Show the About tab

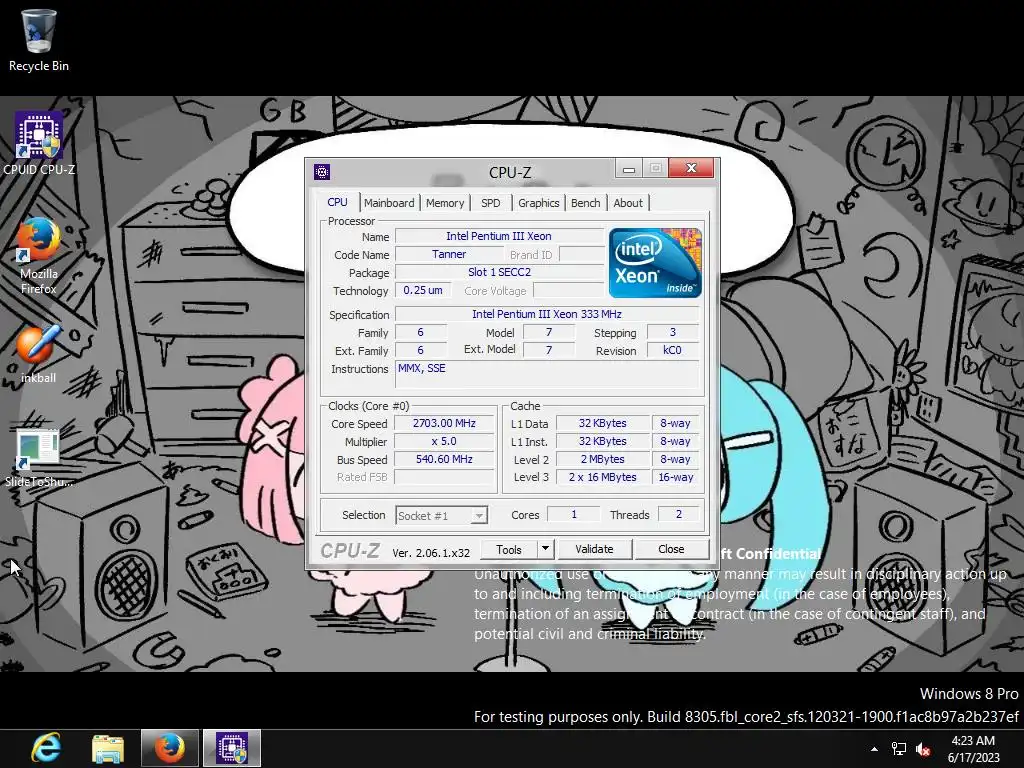point(628,203)
